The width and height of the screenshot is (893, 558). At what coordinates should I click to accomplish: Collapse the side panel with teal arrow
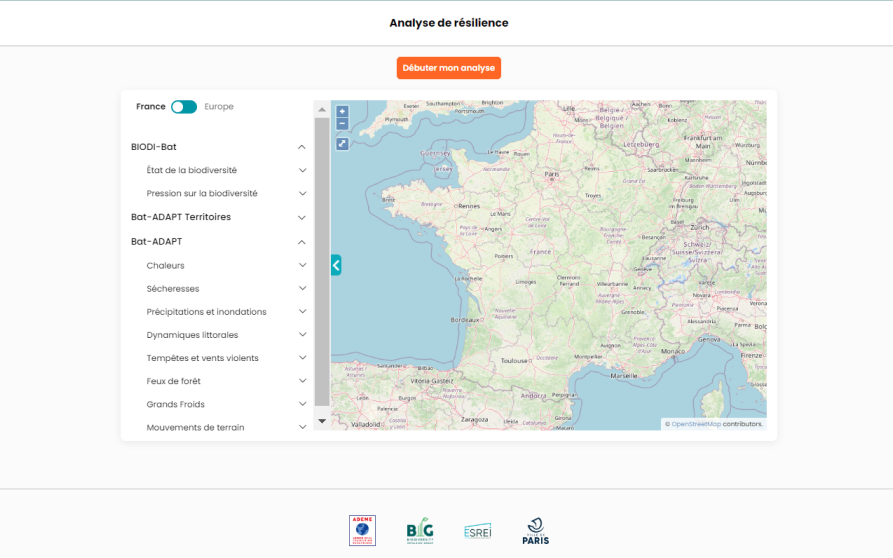click(336, 265)
